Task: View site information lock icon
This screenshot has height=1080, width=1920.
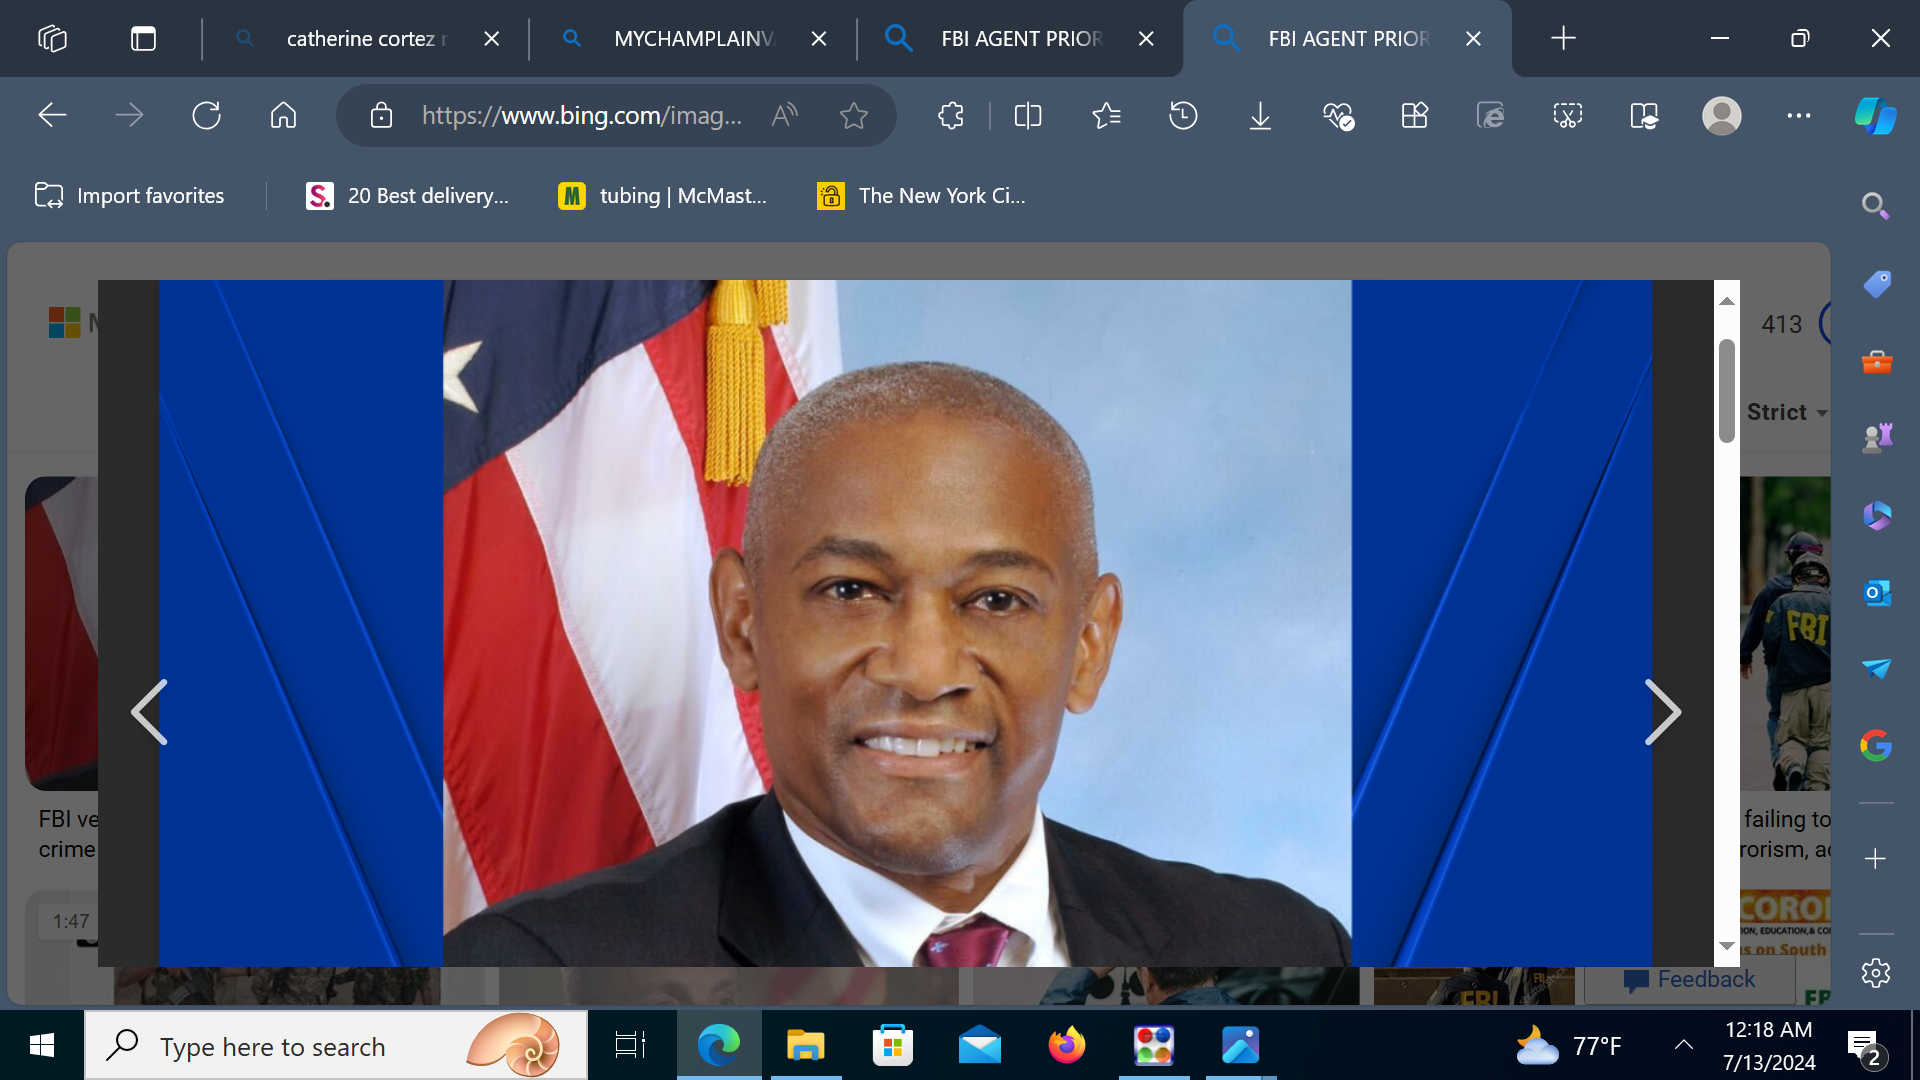Action: (x=381, y=116)
